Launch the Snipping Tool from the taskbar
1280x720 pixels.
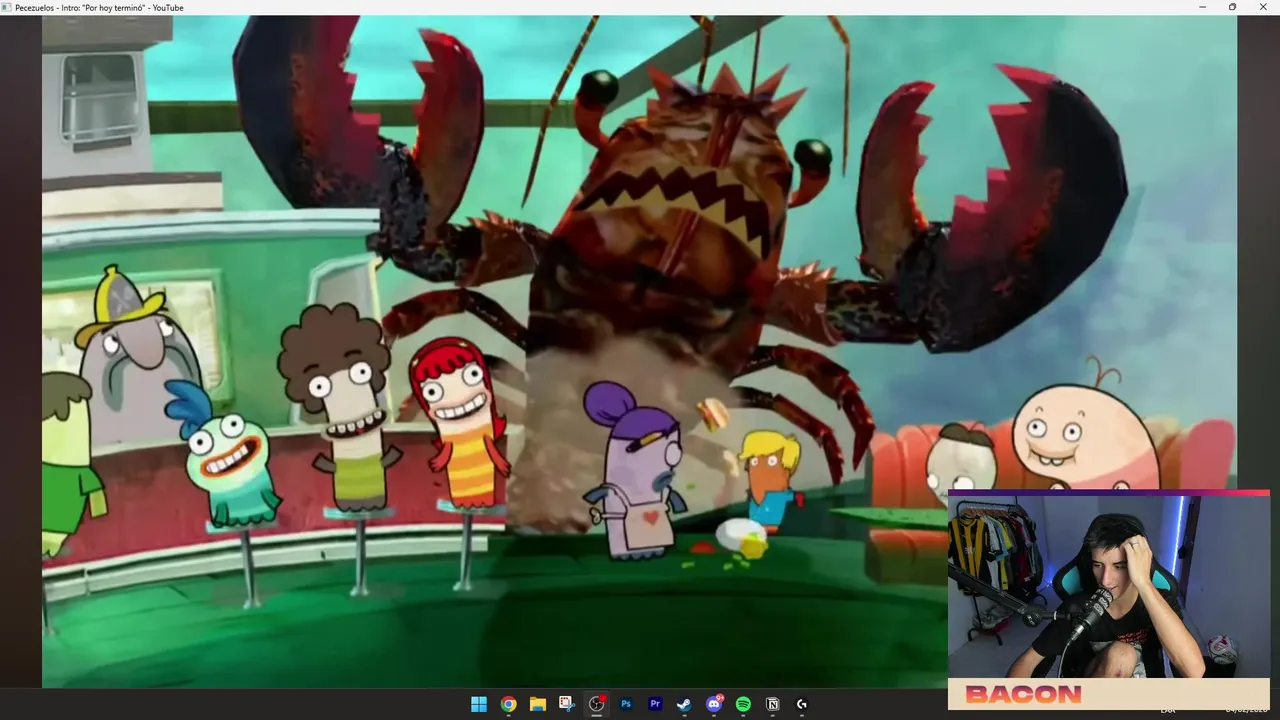coord(566,704)
